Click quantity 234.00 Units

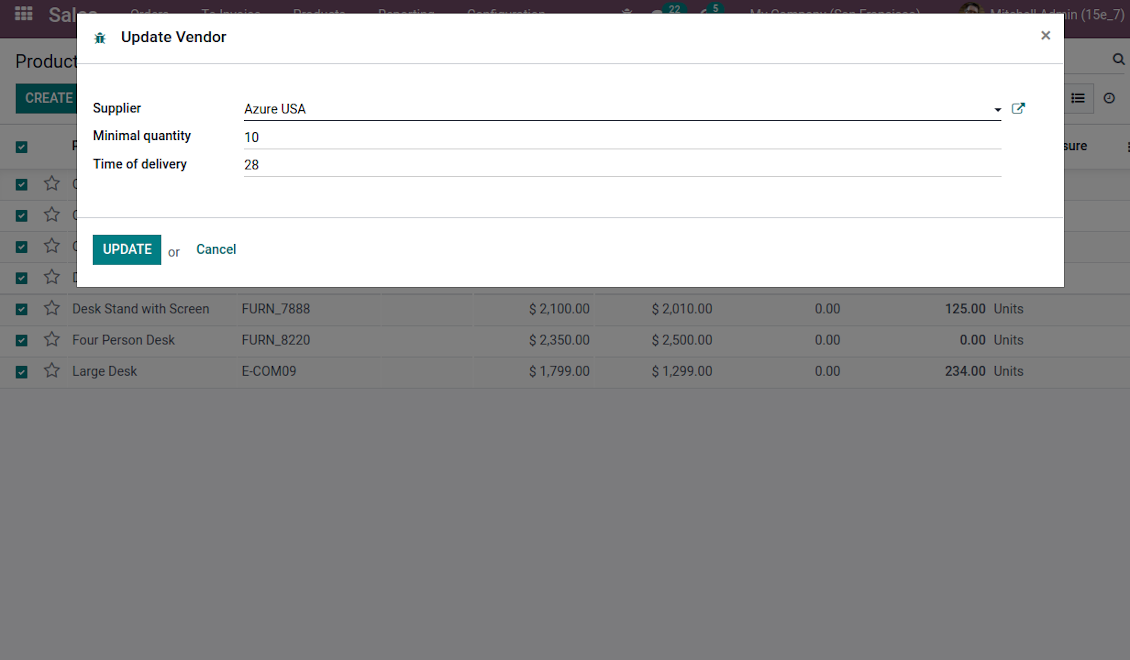click(984, 371)
